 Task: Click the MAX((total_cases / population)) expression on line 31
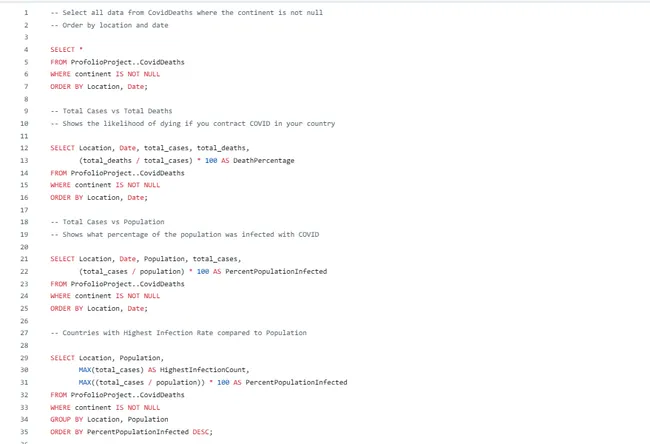(142, 382)
